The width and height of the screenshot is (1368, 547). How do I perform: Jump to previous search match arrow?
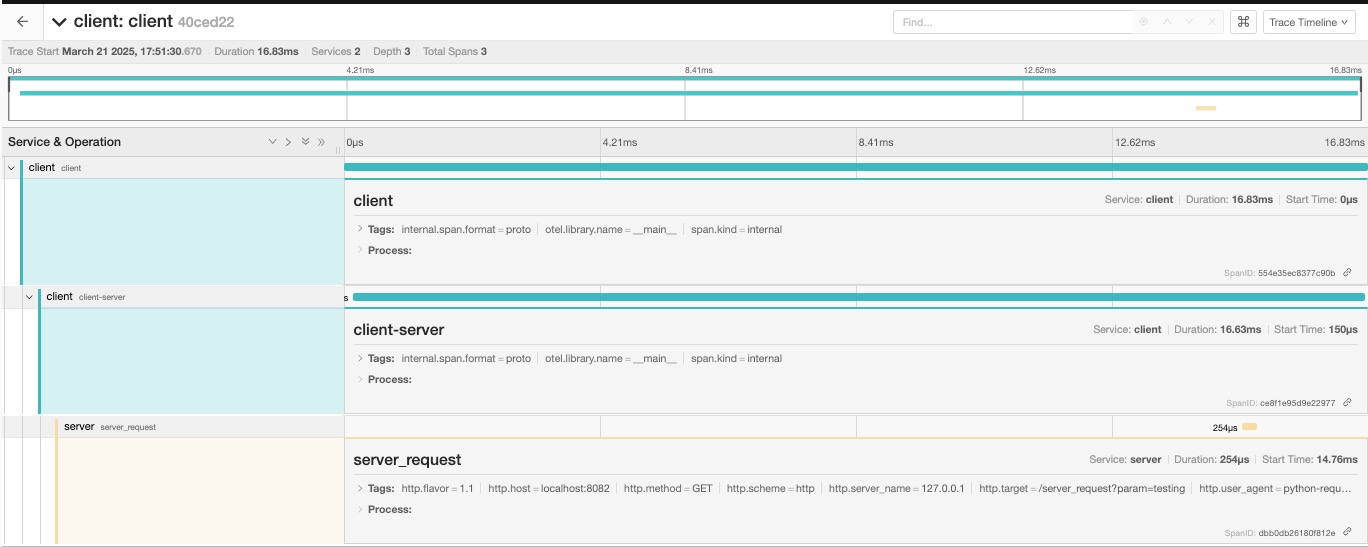[x=1167, y=22]
